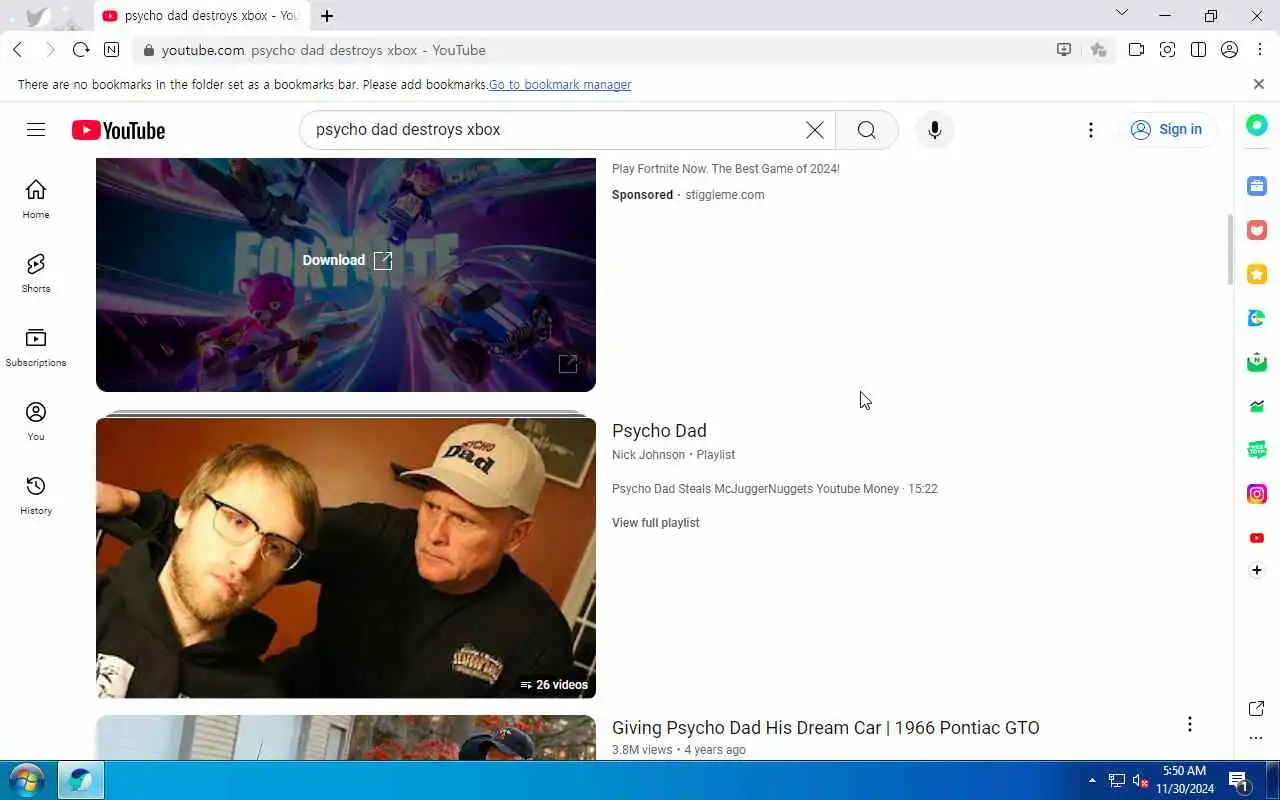Open yellow star bookmarks sidebar panel
The height and width of the screenshot is (800, 1280).
click(1257, 274)
